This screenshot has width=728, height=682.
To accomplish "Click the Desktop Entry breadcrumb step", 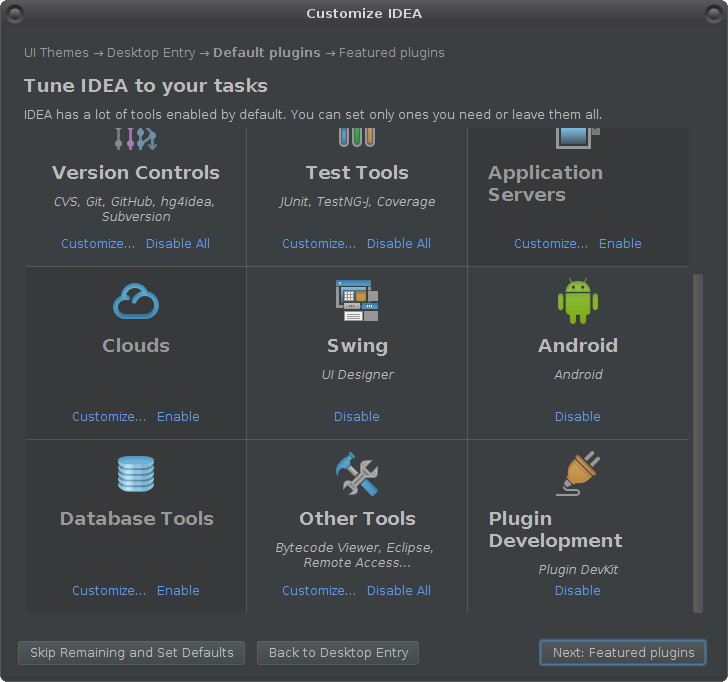I will pos(151,53).
